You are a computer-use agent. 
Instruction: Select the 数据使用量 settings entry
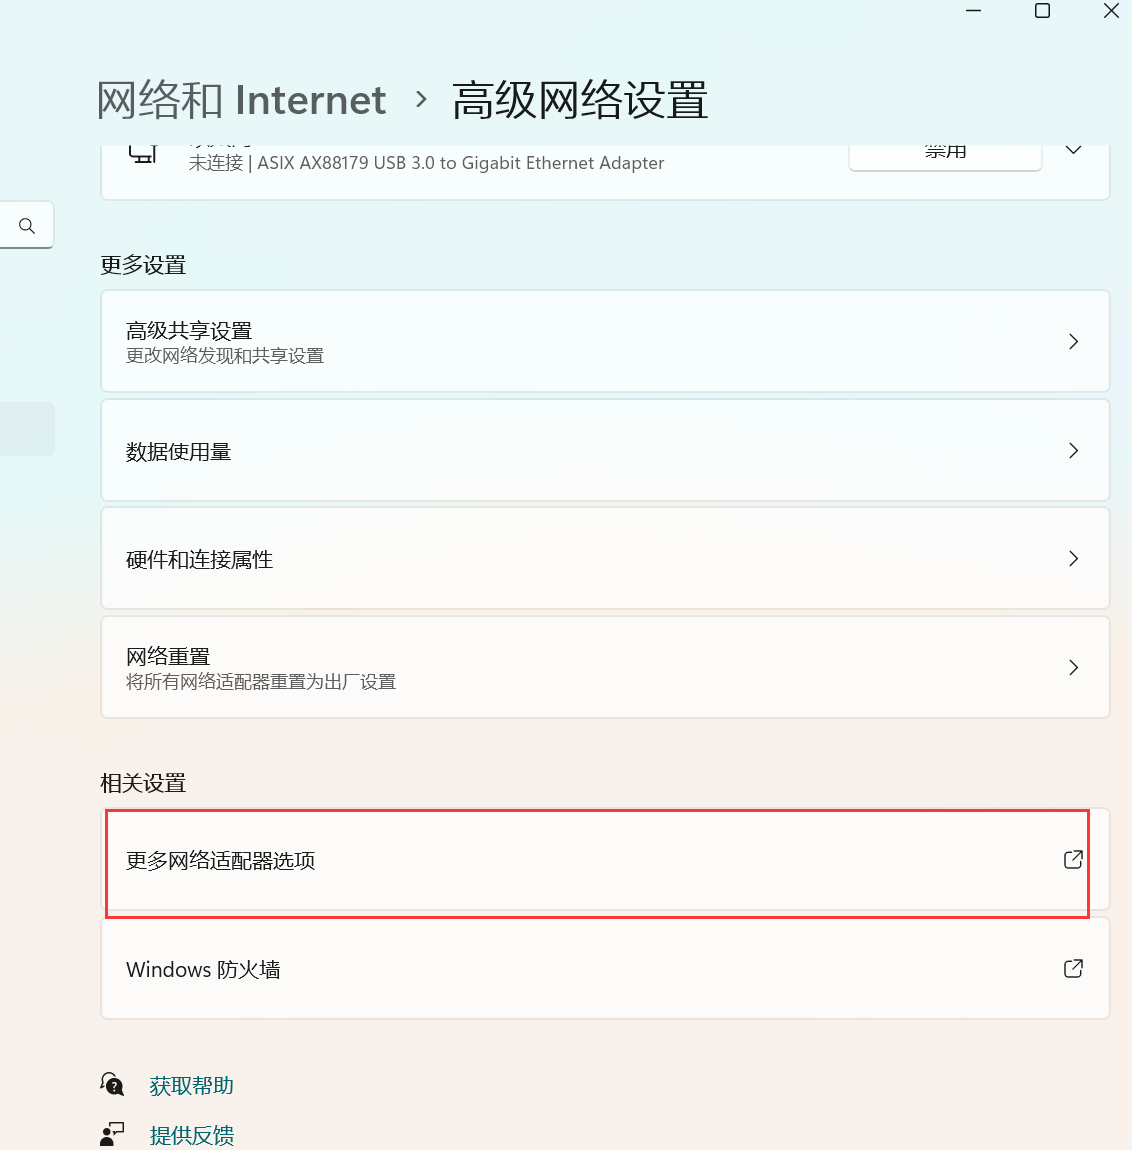point(604,450)
